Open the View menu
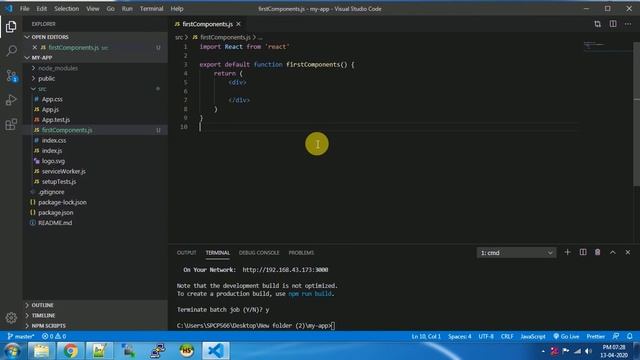Viewport: 640px width, 360px height. coord(93,9)
